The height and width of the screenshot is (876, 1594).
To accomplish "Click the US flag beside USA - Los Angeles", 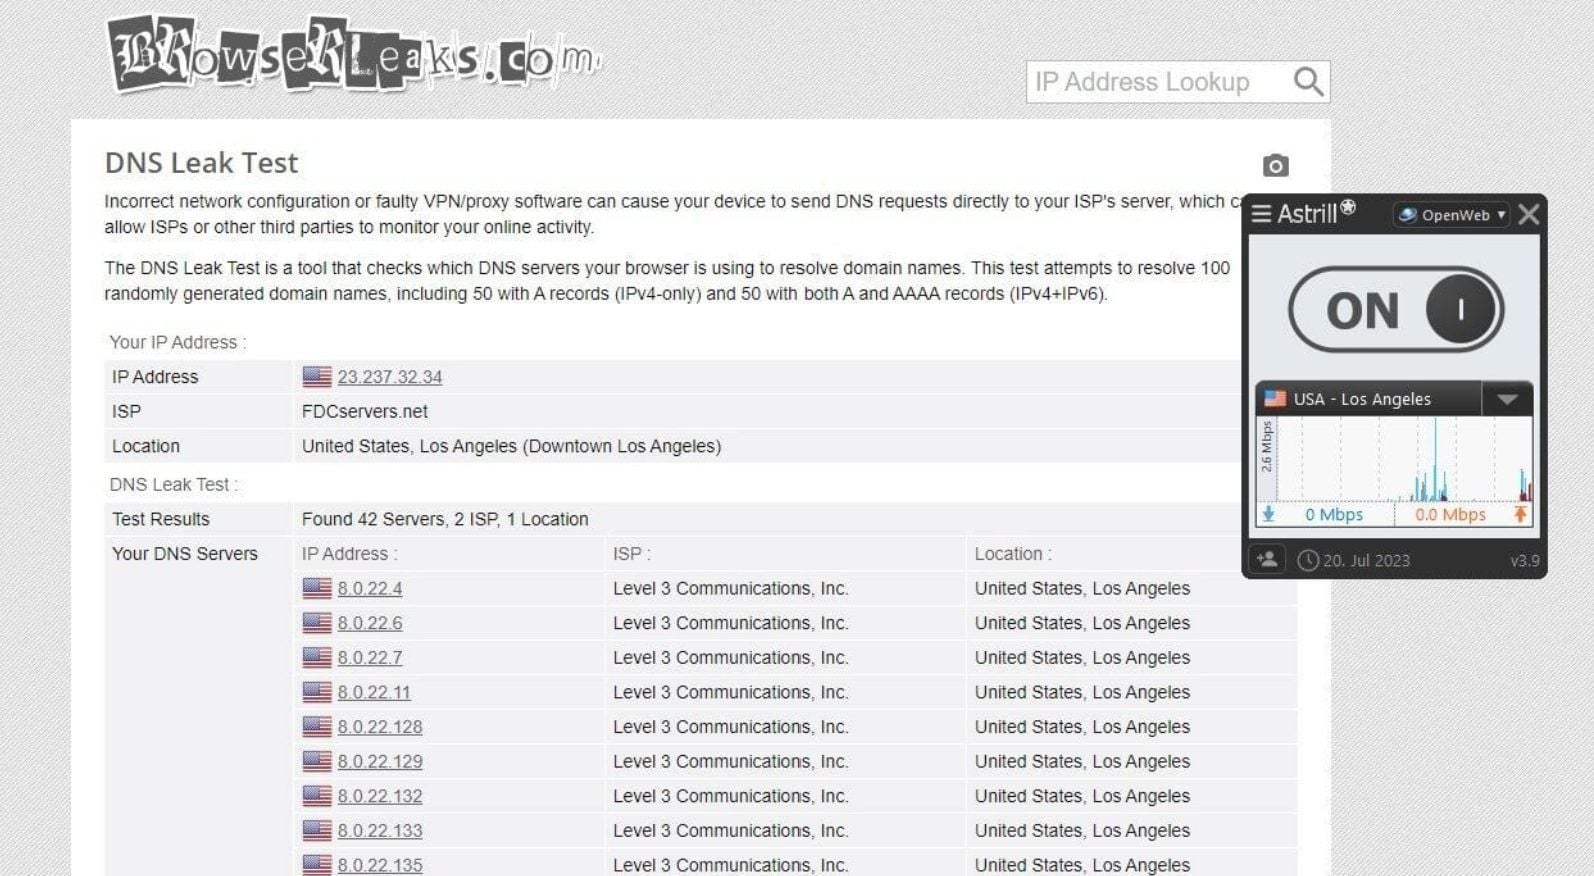I will coord(1273,397).
